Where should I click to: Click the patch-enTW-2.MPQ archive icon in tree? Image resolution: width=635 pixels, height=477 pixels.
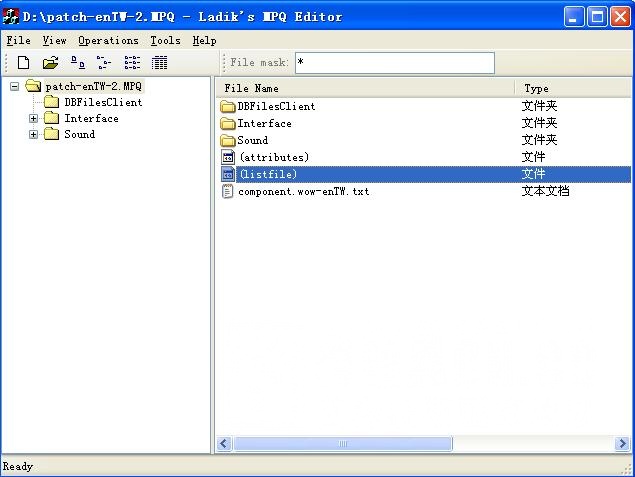click(x=33, y=86)
